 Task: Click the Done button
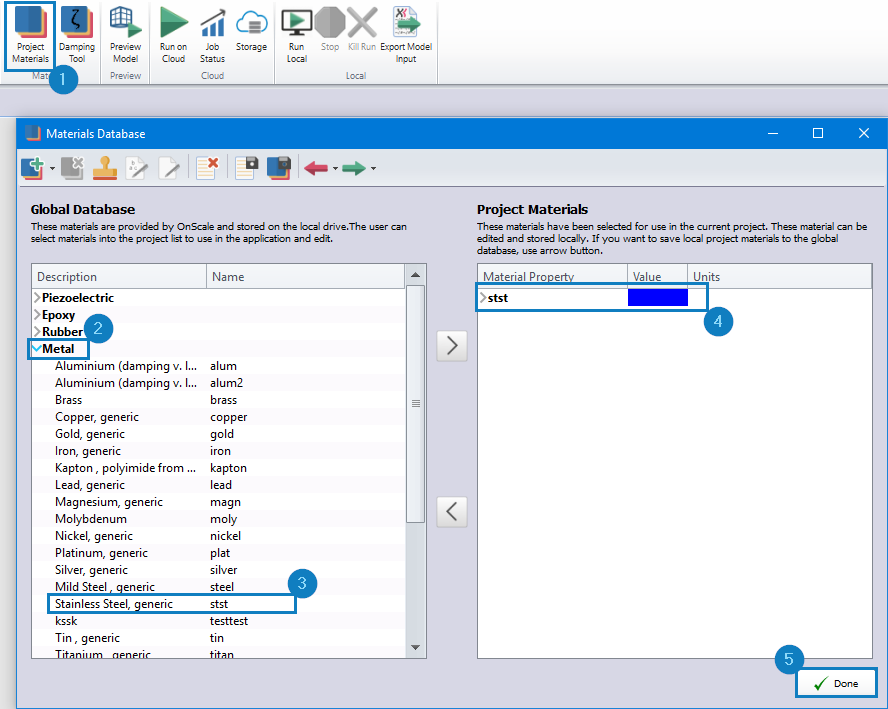coord(836,684)
